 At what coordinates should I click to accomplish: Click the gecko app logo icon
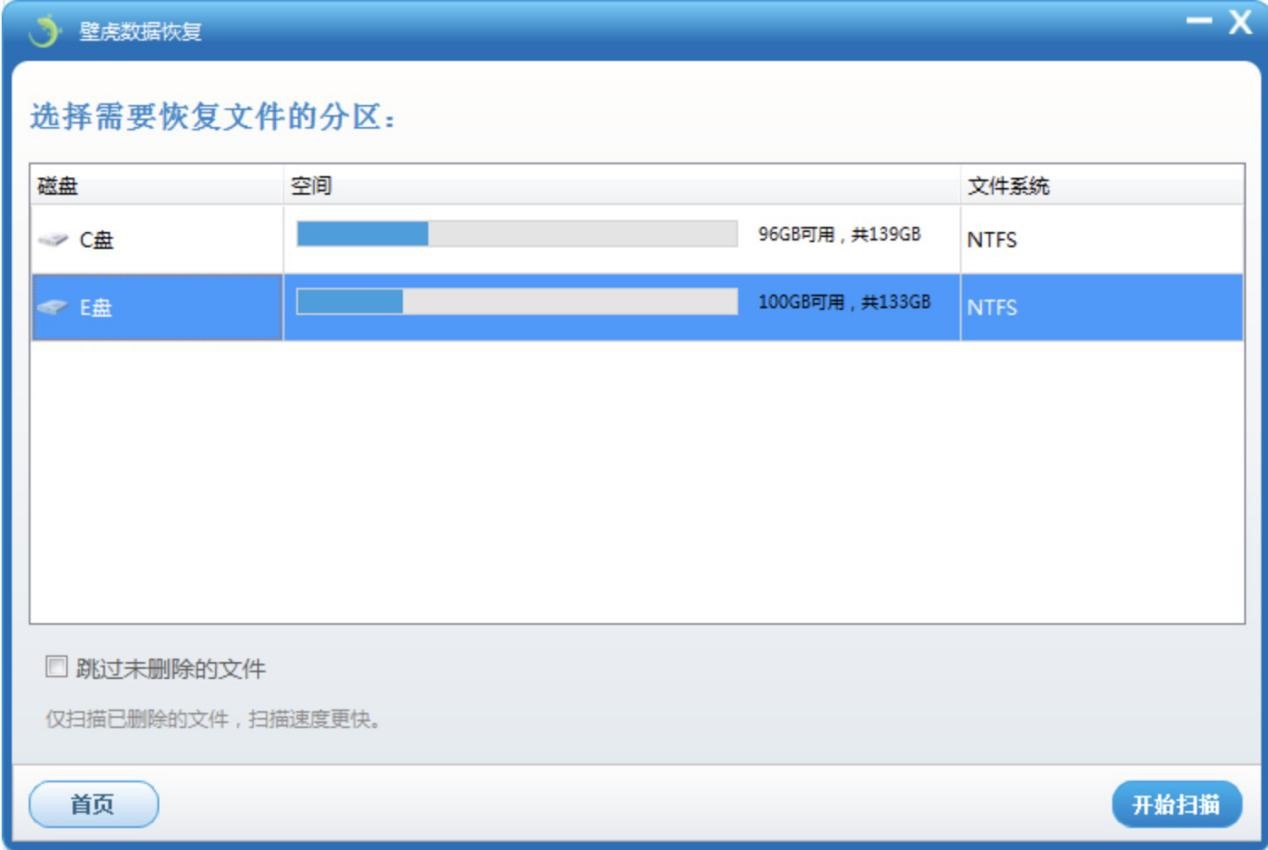[x=45, y=32]
